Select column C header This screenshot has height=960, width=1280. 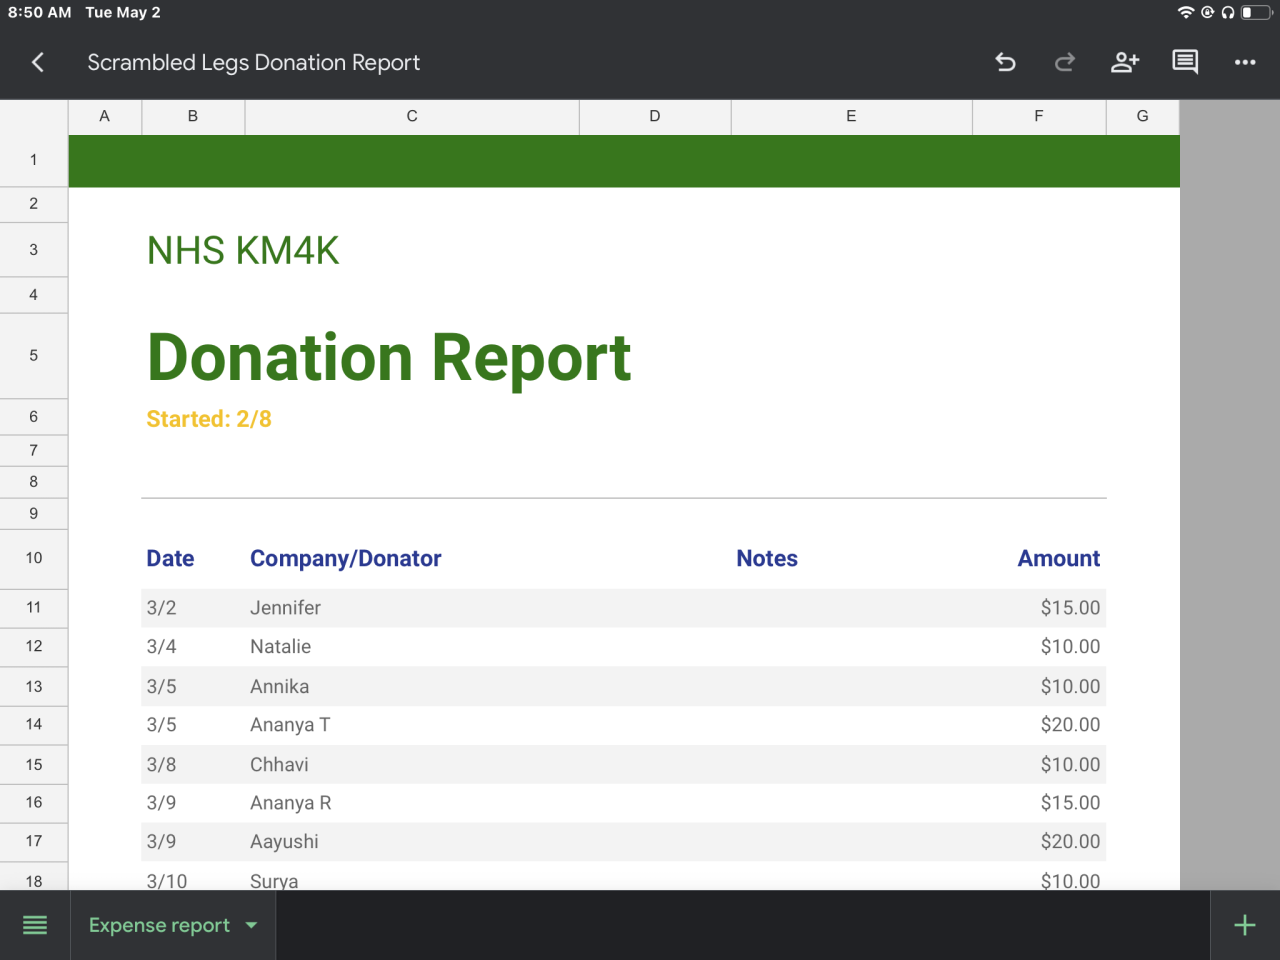[412, 116]
